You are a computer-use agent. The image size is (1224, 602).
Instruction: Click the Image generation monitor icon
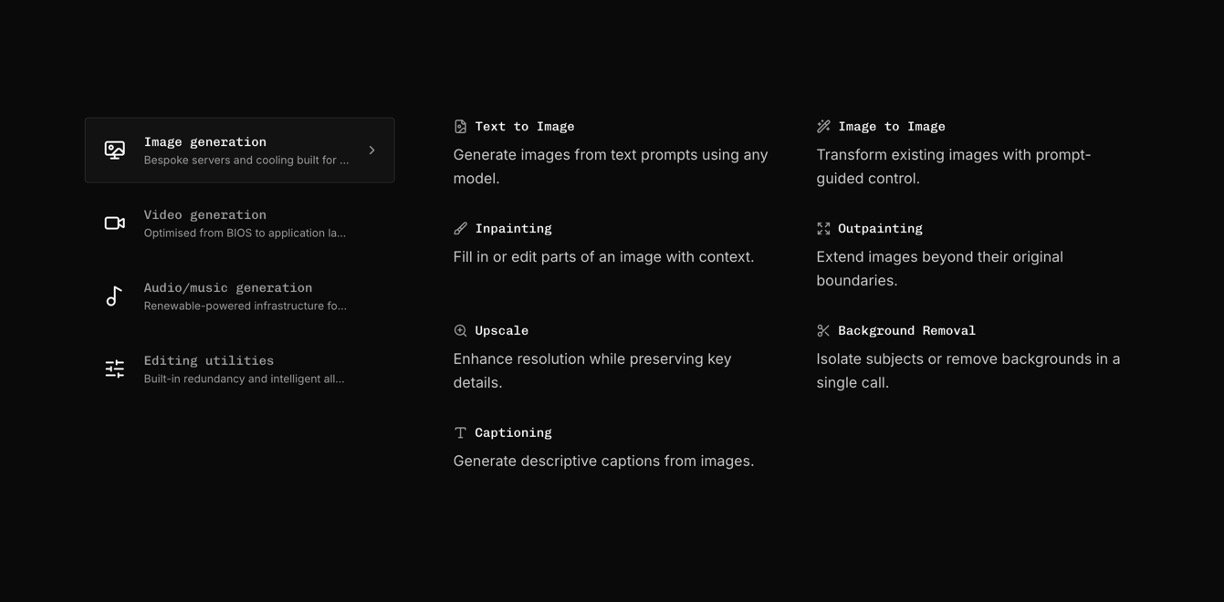tap(115, 150)
